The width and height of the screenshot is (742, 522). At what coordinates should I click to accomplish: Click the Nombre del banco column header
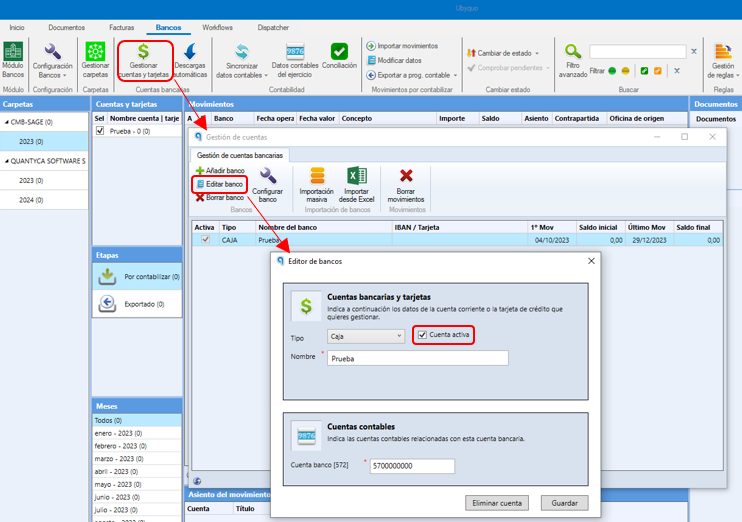[324, 227]
